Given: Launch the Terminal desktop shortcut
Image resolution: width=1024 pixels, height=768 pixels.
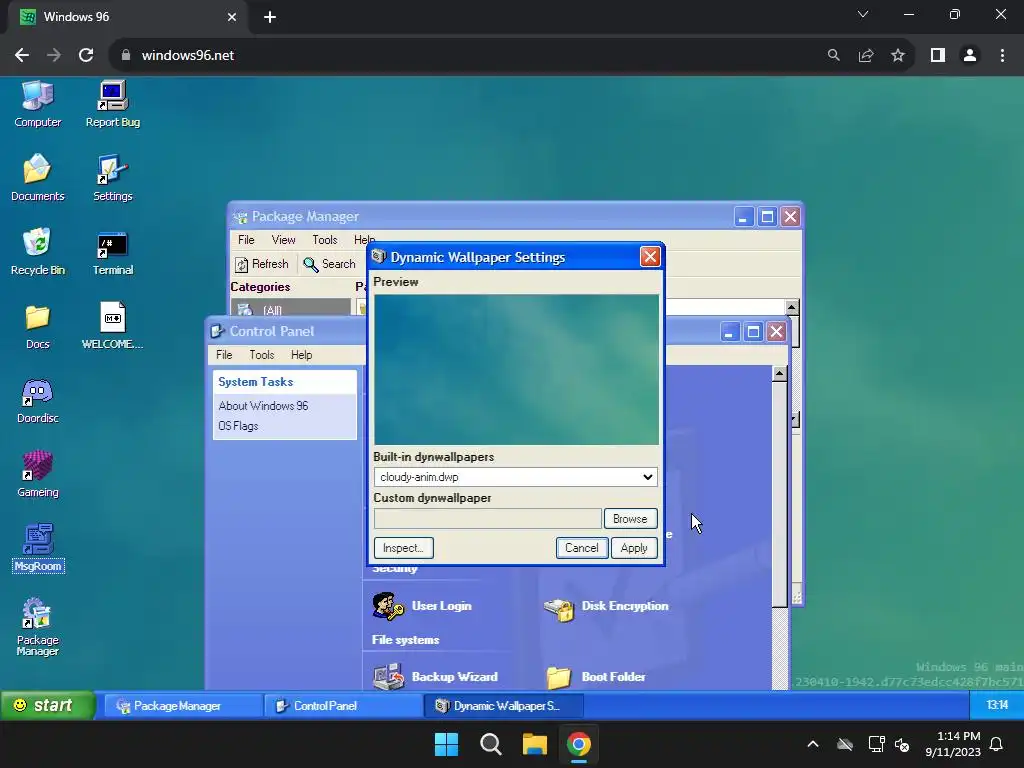Looking at the screenshot, I should [x=112, y=253].
